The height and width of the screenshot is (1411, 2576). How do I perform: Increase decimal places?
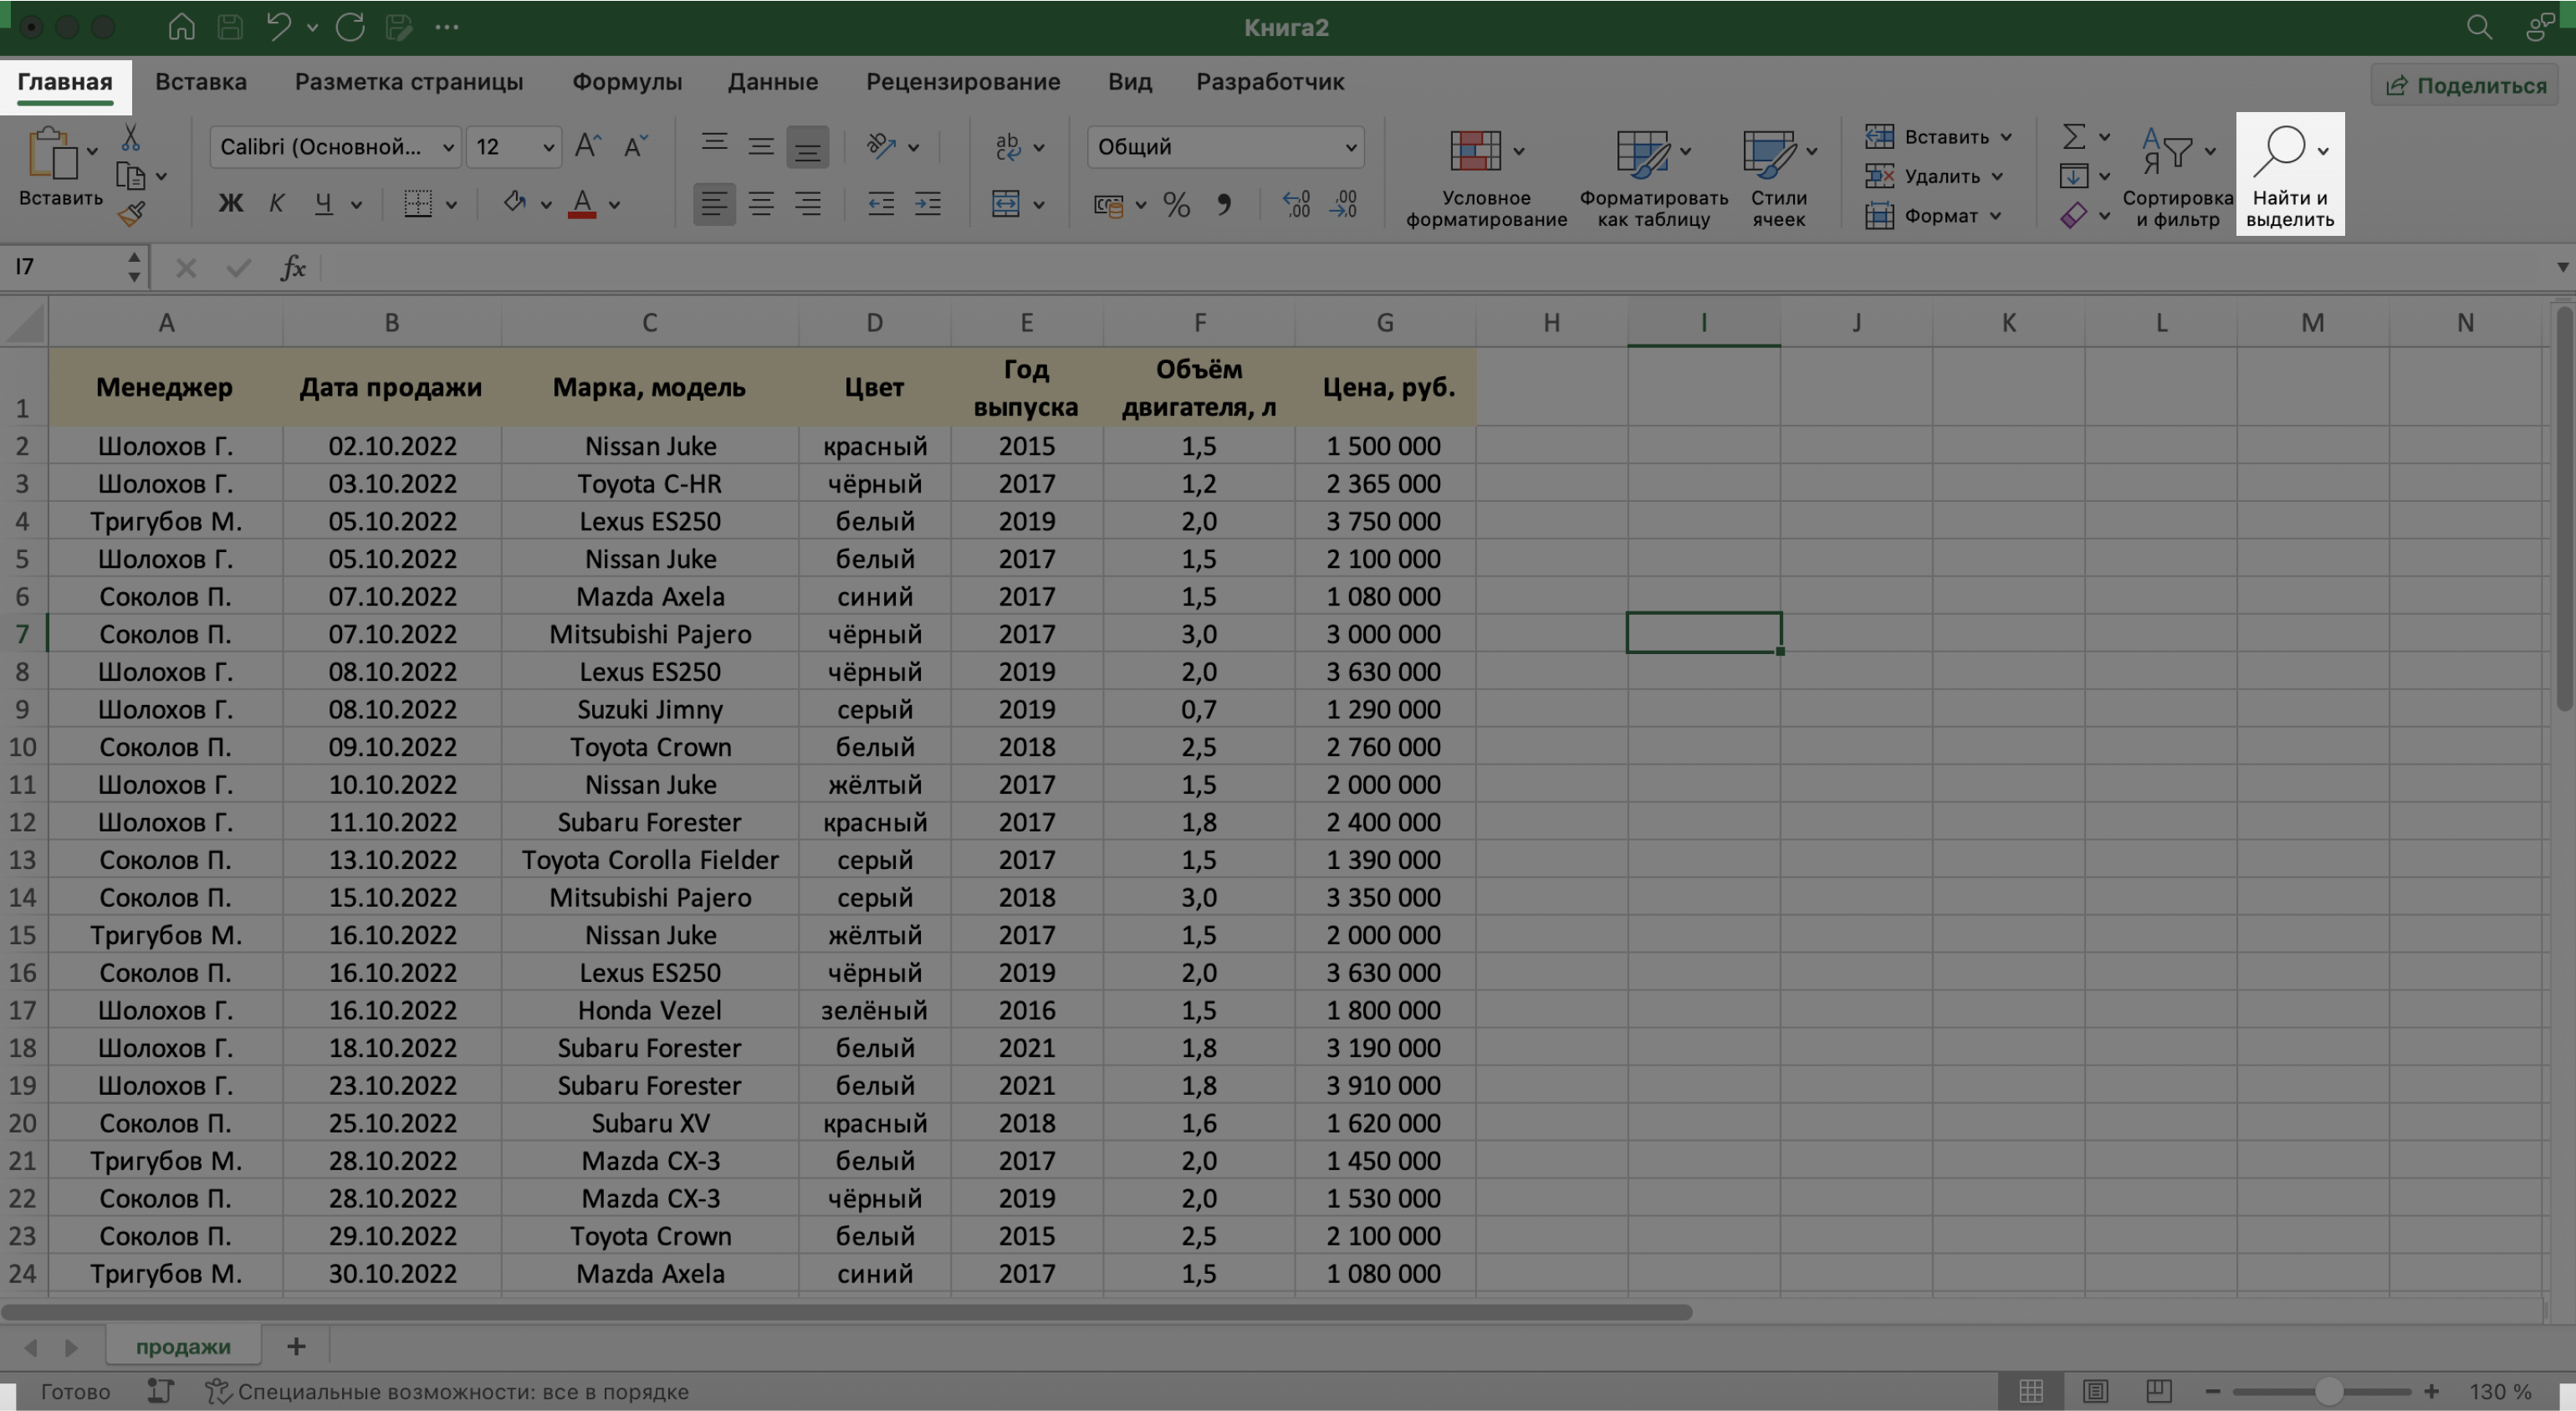1296,204
